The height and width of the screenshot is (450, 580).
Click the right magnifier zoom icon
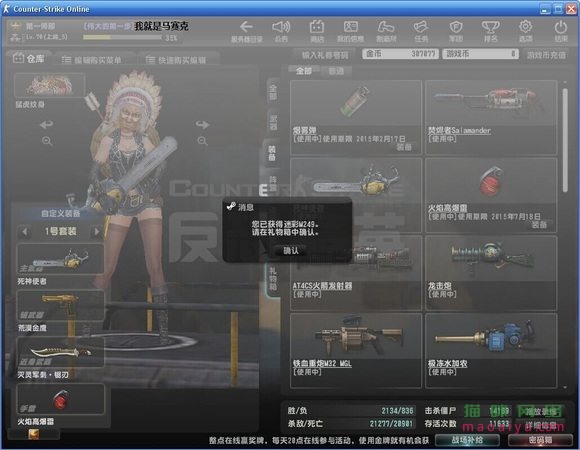point(202,141)
